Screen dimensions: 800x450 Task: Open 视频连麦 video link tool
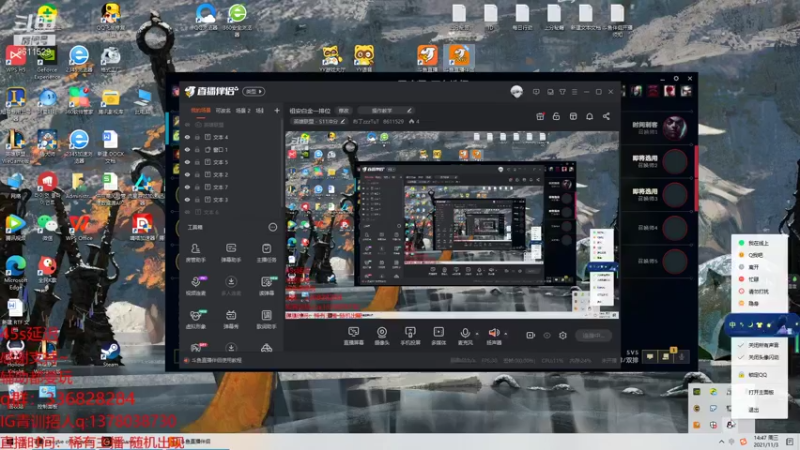pyautogui.click(x=195, y=286)
